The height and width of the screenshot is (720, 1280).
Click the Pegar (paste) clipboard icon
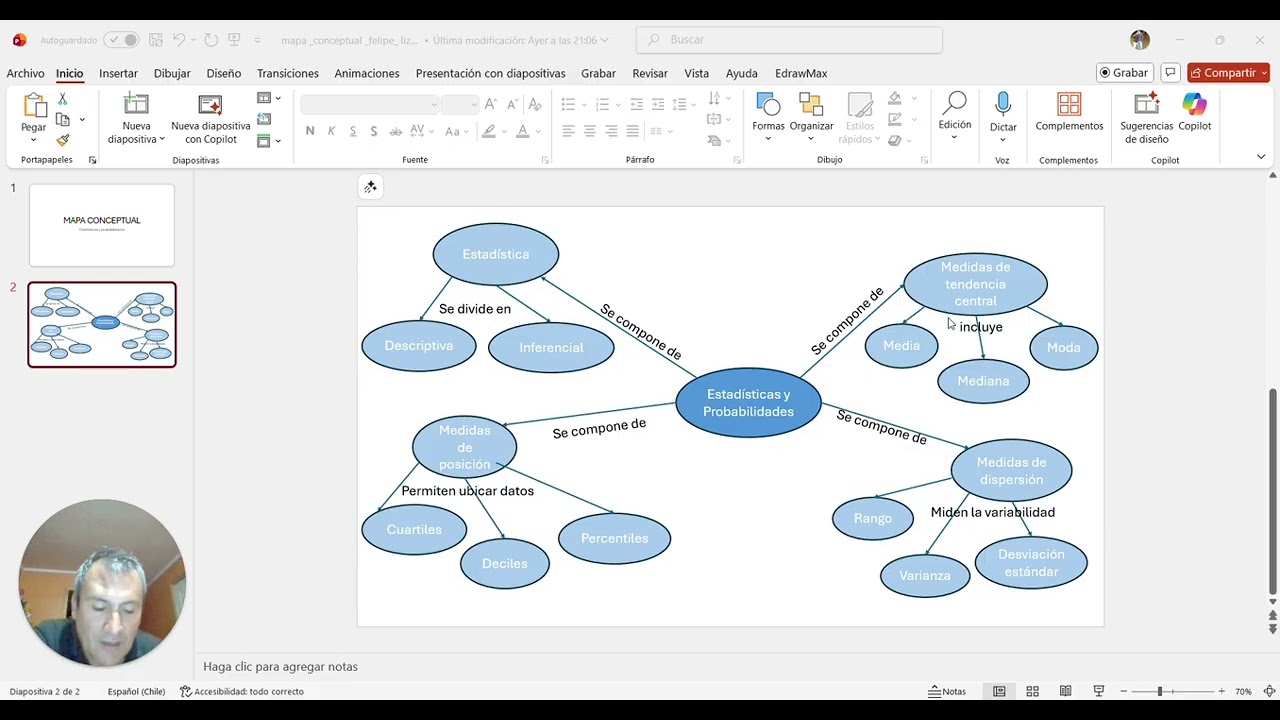coord(34,105)
